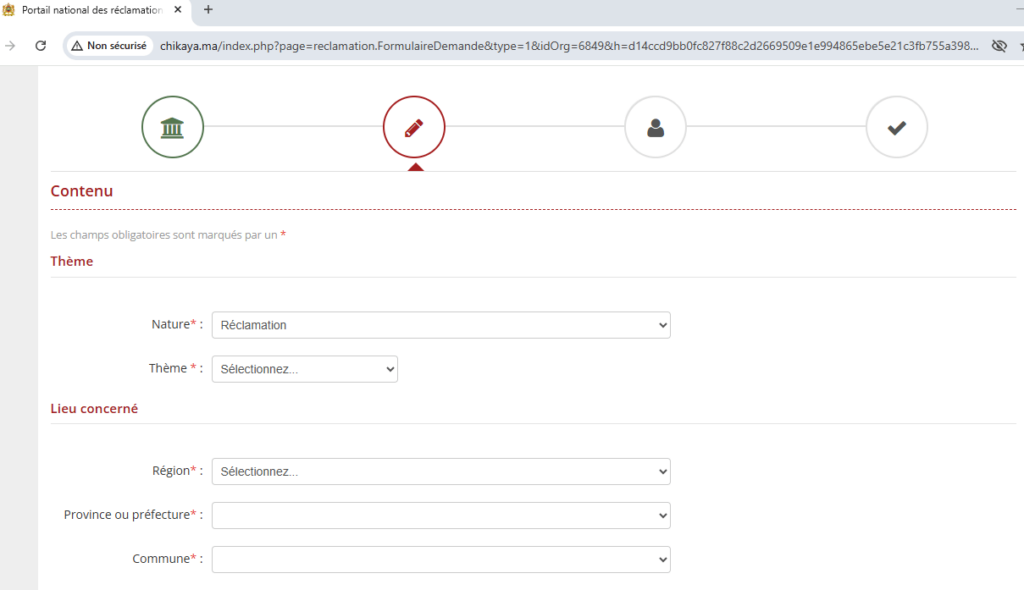Click the Contenu section heading
This screenshot has width=1024, height=590.
[x=82, y=191]
